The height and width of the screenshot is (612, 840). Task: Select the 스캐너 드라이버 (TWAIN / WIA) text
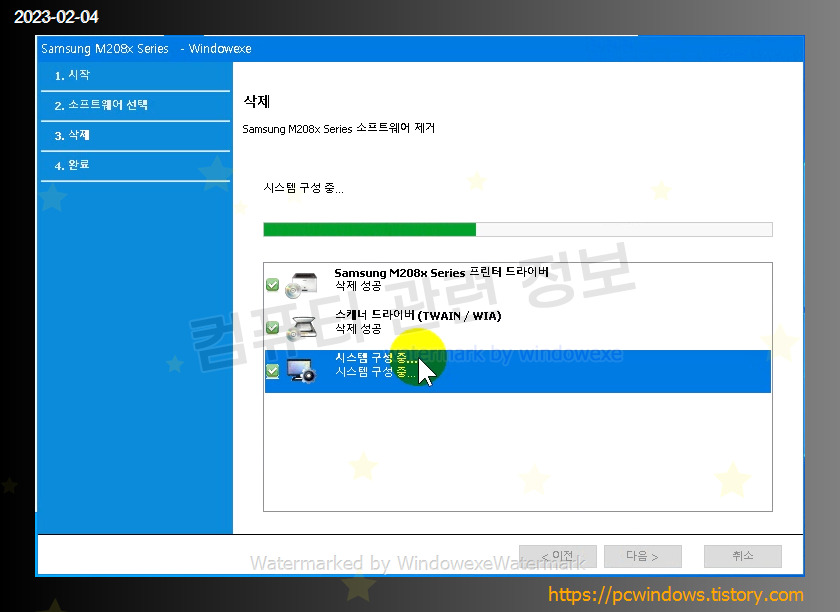[418, 315]
